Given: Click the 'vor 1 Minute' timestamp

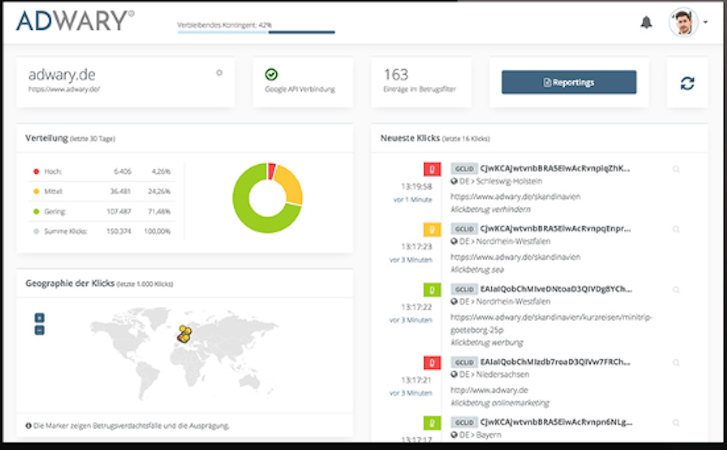Looking at the screenshot, I should point(412,200).
